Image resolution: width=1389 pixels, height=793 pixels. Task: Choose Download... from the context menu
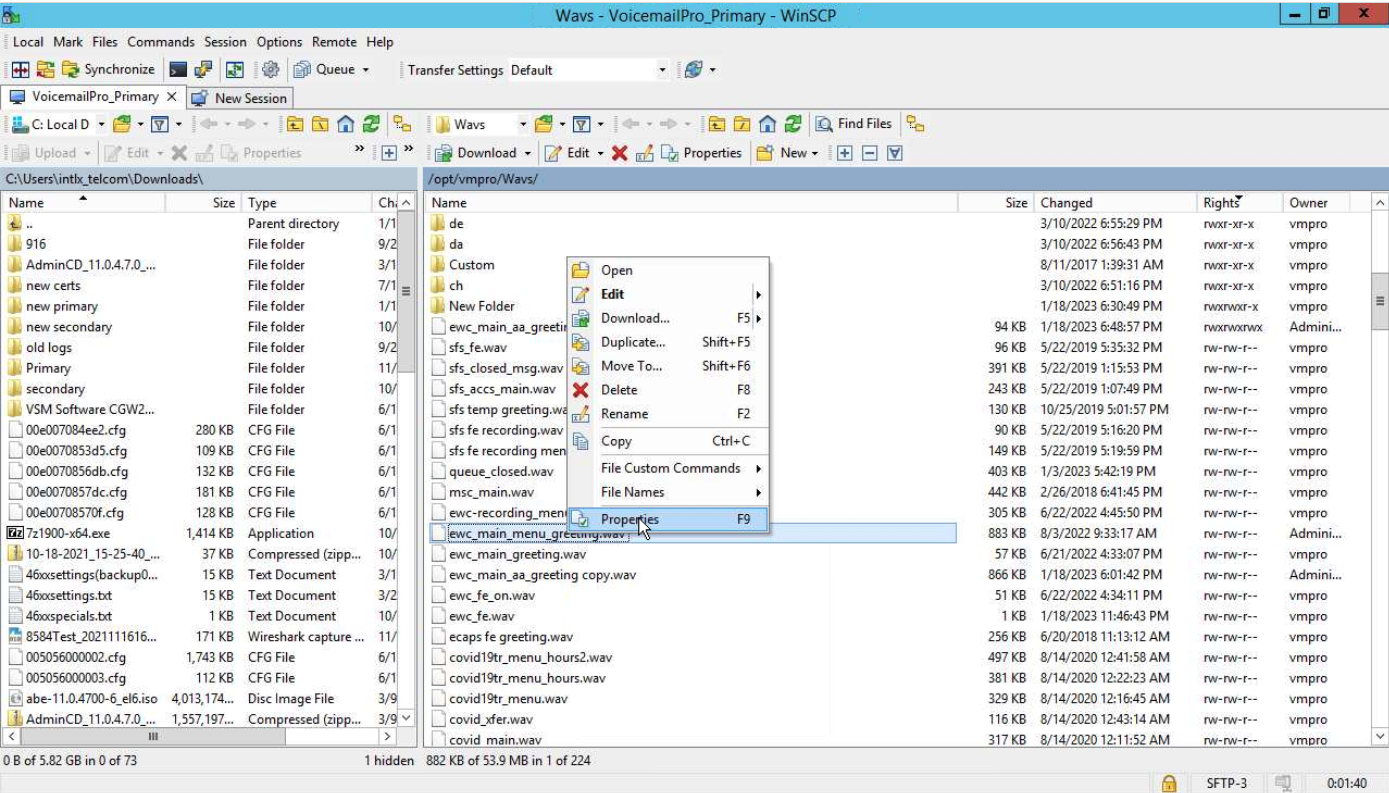click(x=668, y=318)
